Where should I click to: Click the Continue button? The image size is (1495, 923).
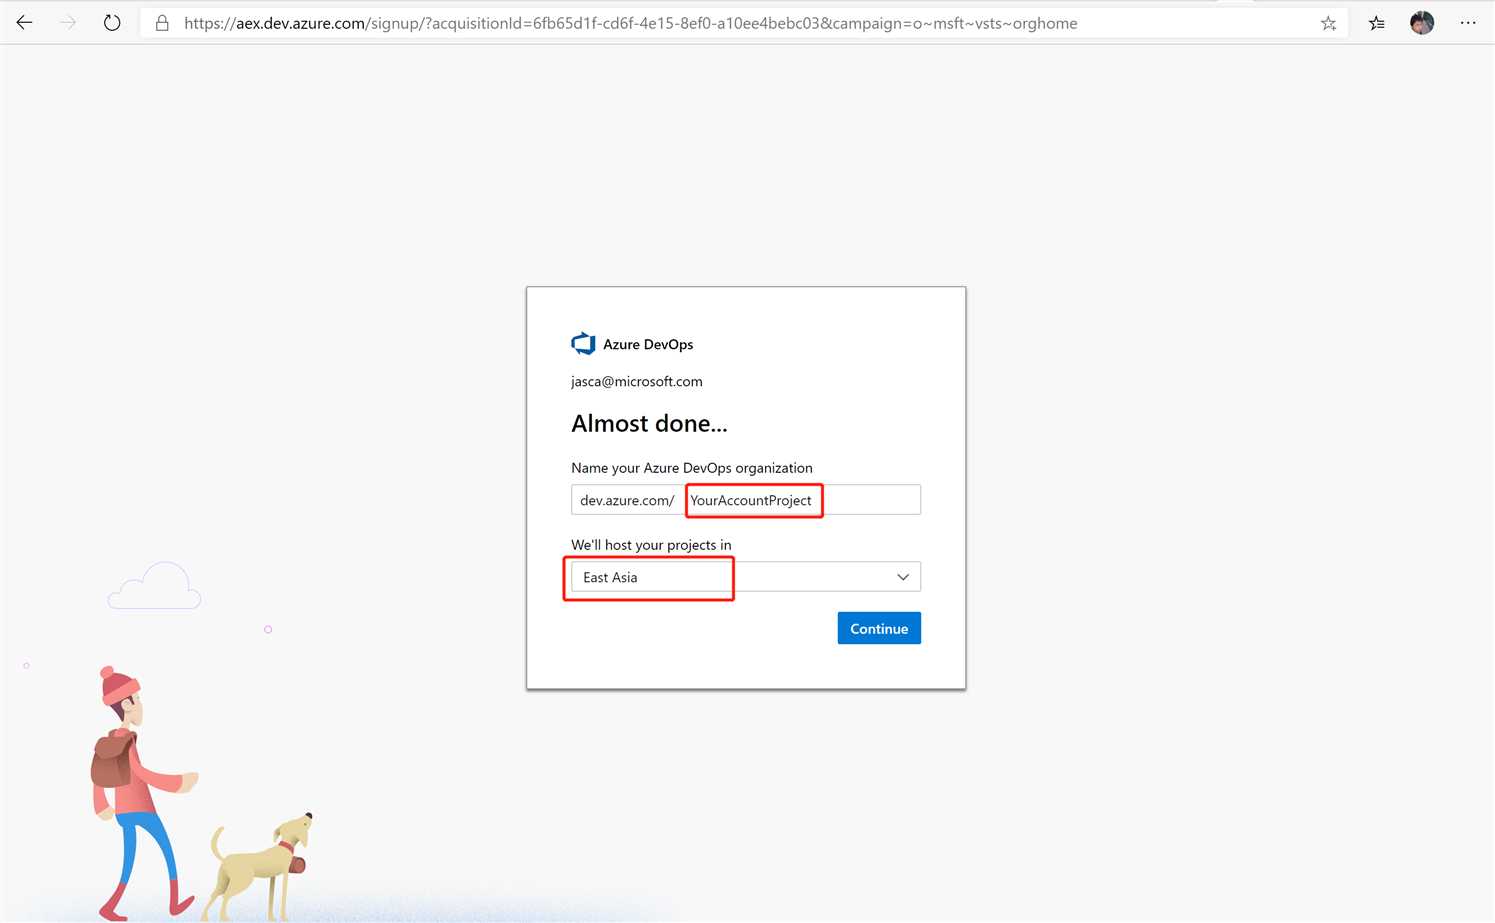(x=879, y=628)
